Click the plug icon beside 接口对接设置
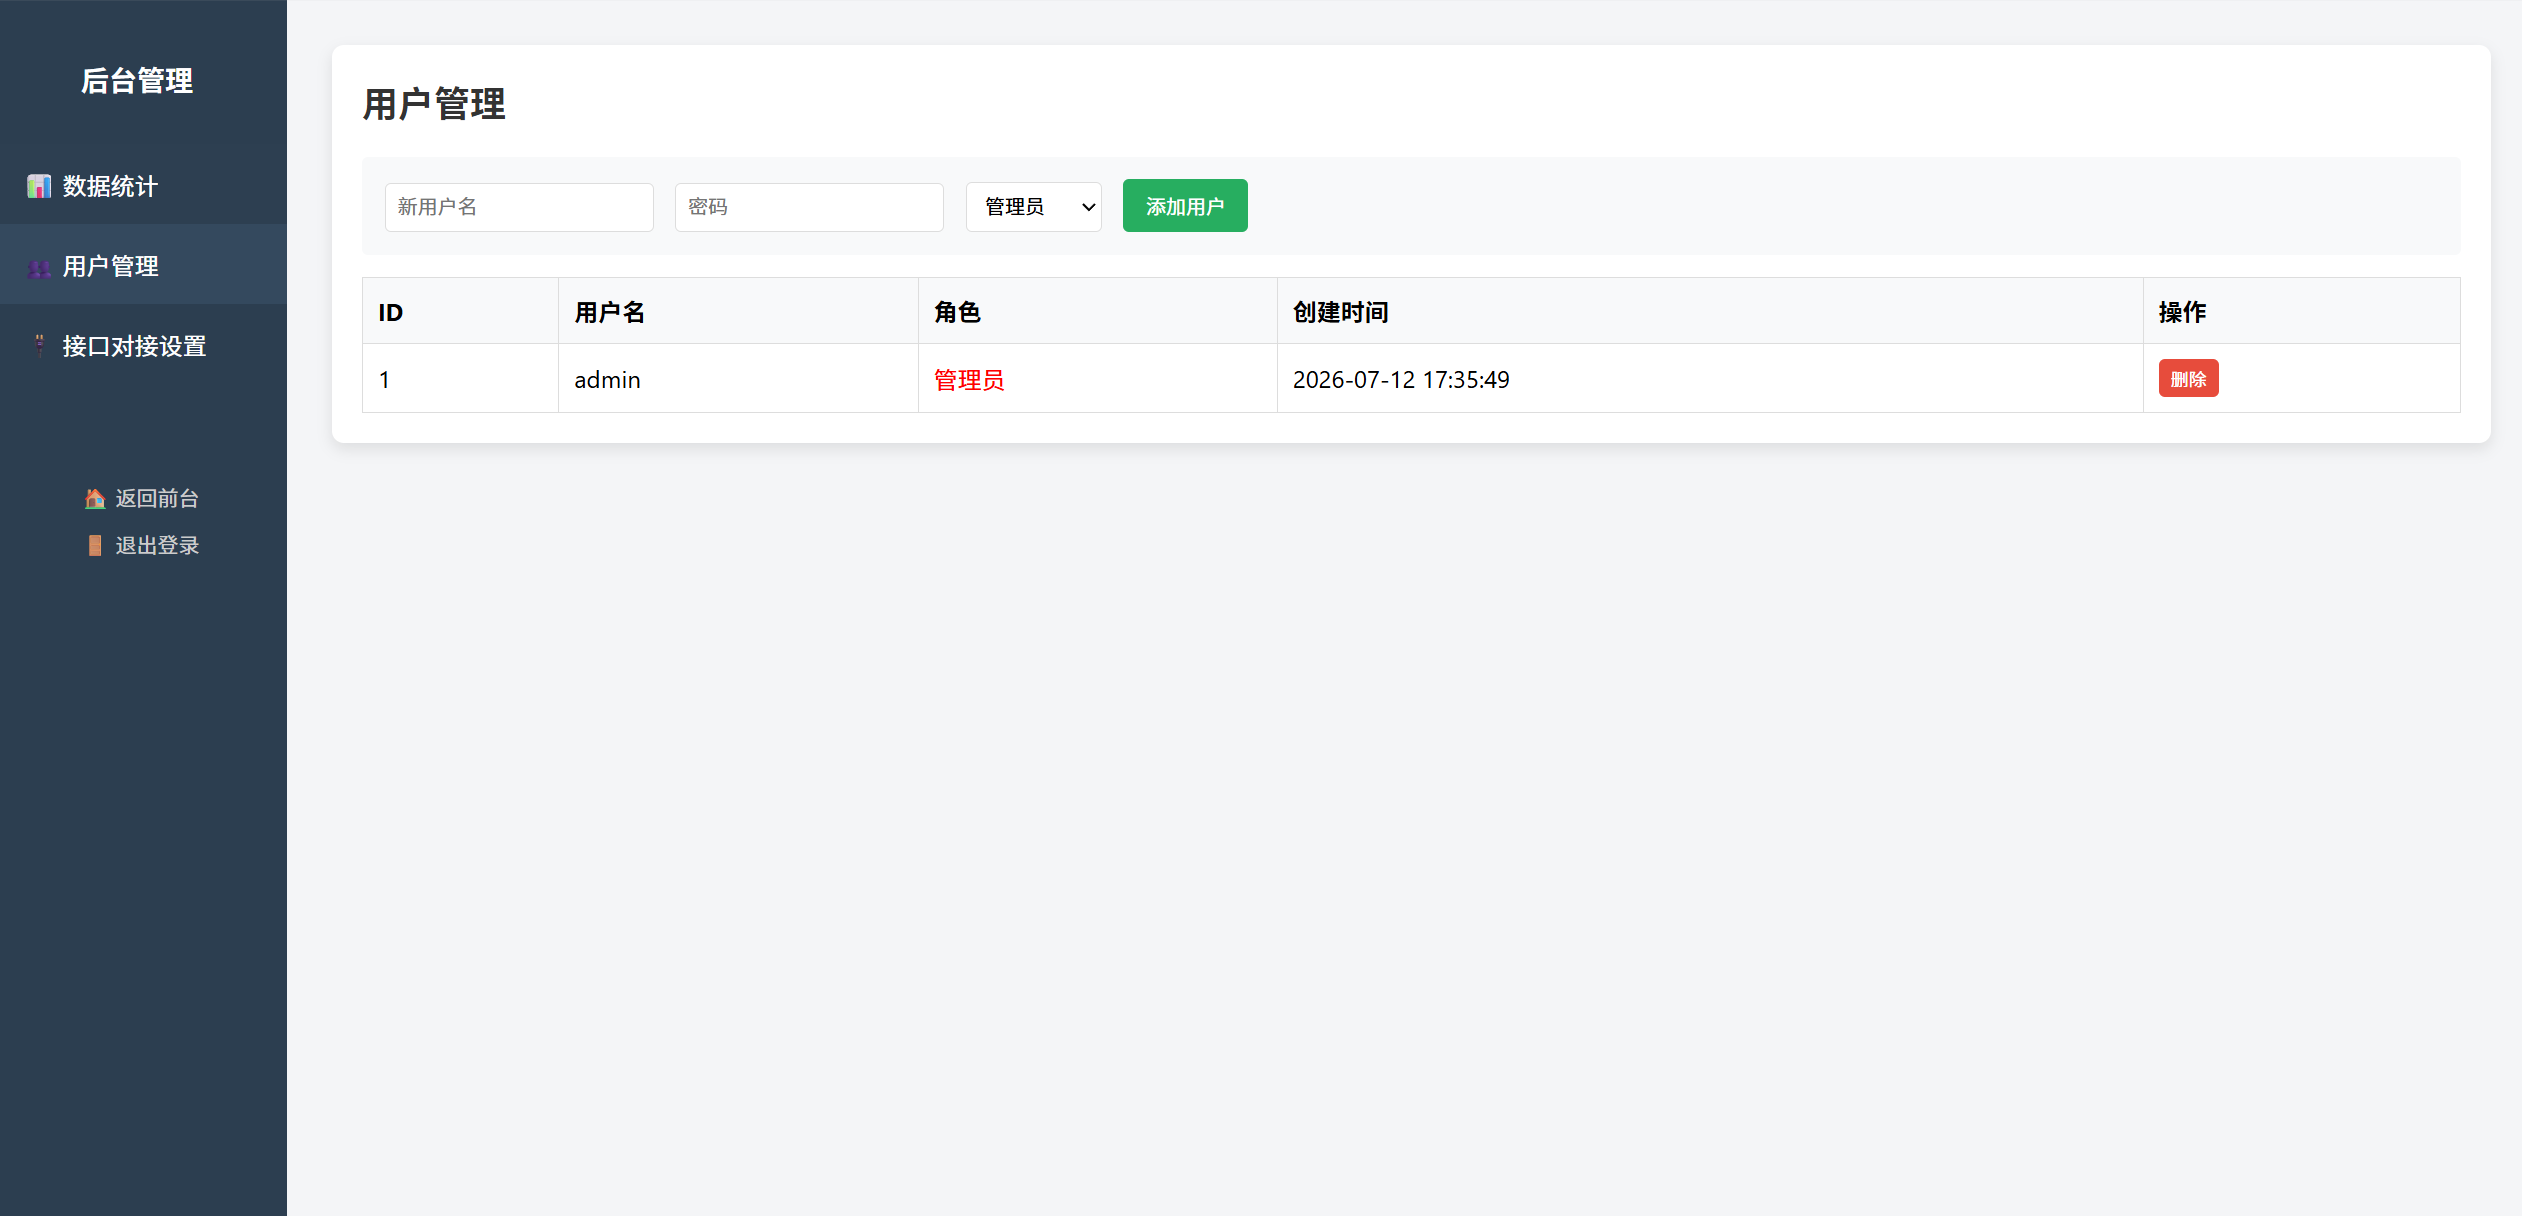This screenshot has height=1216, width=2522. tap(39, 346)
